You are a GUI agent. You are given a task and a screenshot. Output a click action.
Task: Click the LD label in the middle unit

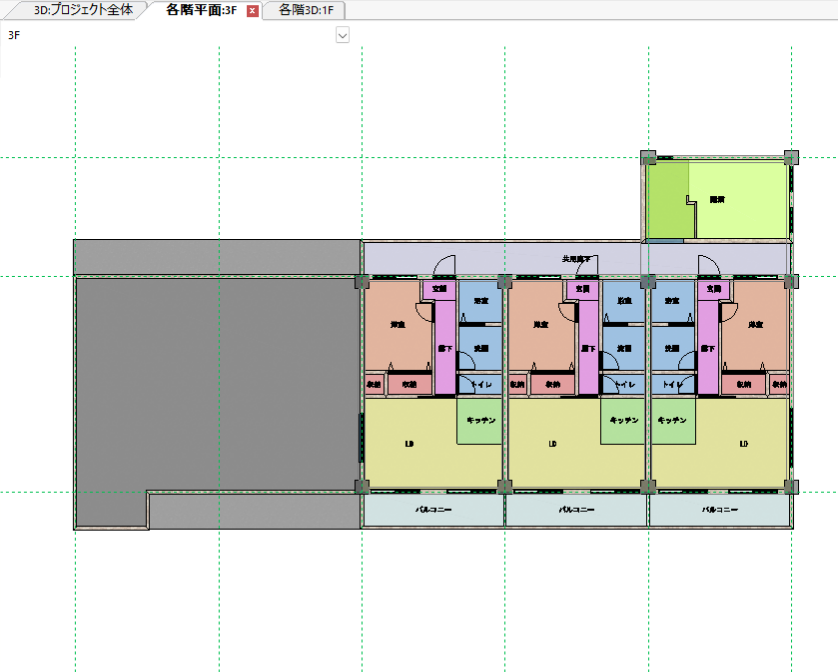[553, 444]
